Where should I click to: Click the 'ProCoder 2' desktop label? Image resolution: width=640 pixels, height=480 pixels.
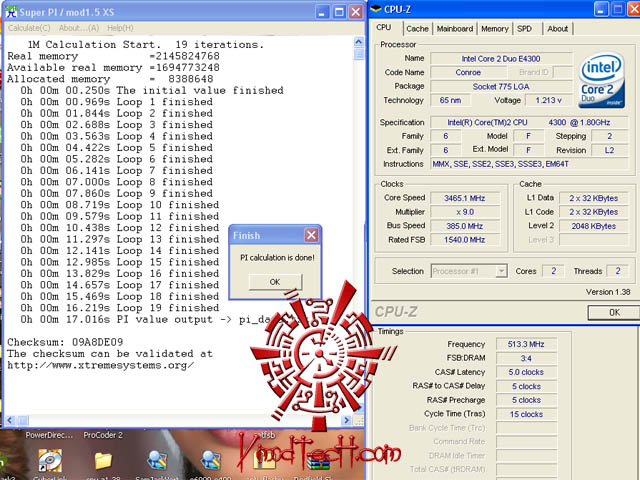coord(103,435)
